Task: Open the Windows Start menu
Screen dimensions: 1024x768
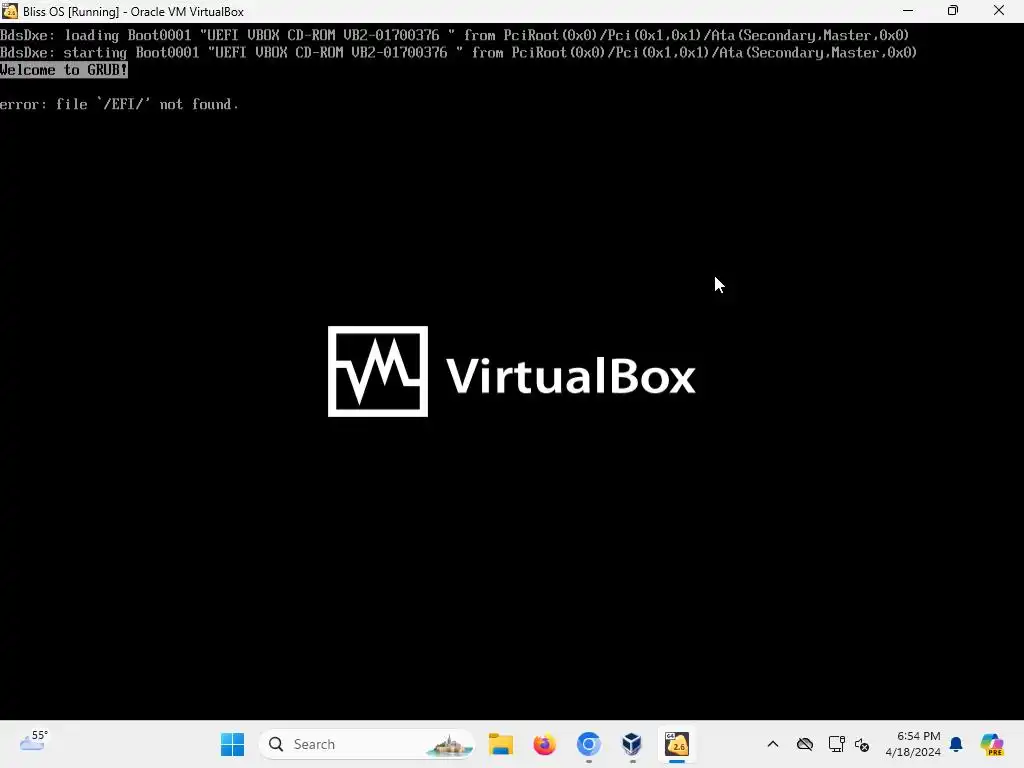Action: pyautogui.click(x=232, y=744)
